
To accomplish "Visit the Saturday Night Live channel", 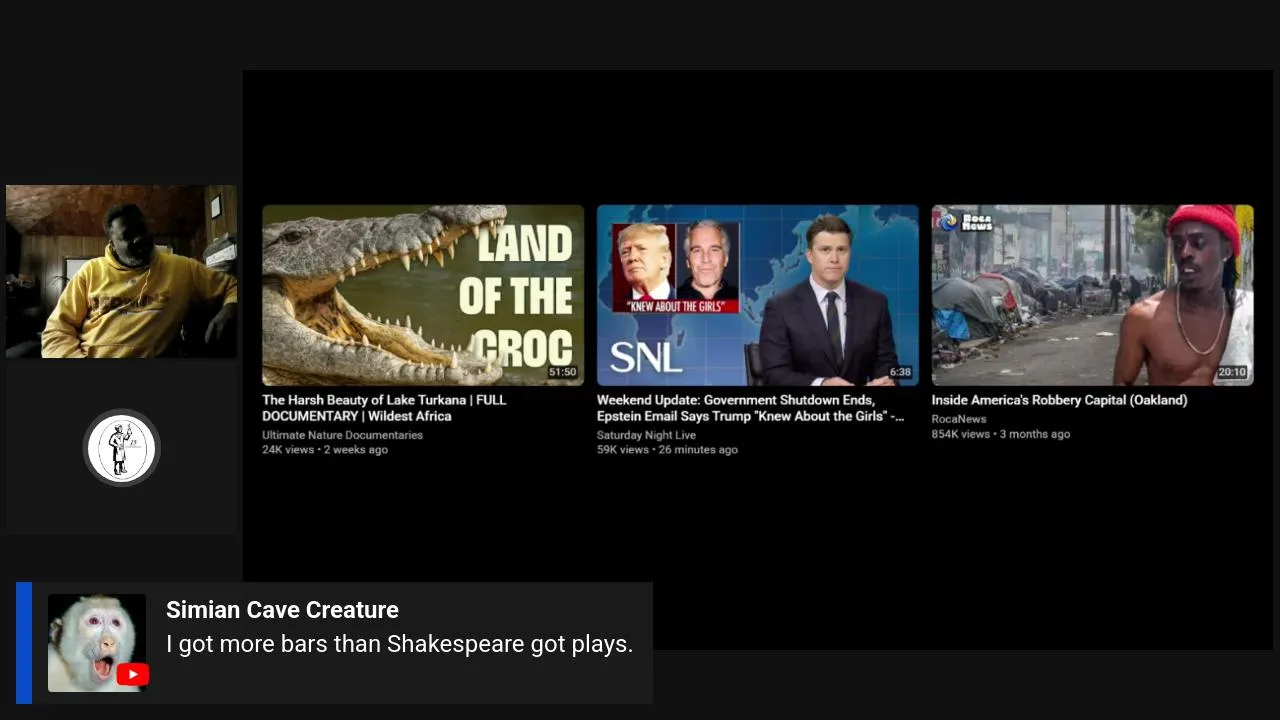I will [646, 435].
